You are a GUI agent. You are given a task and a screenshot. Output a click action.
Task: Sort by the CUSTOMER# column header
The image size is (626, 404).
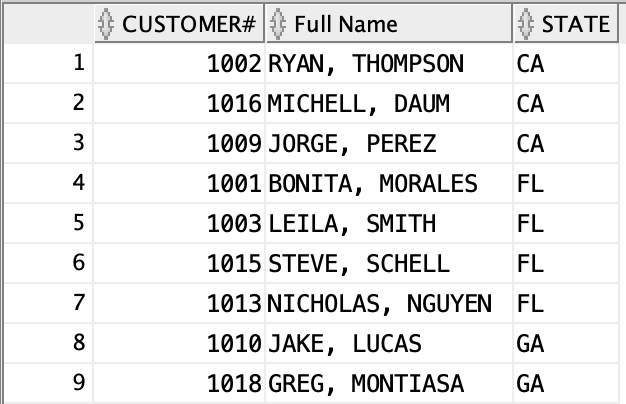point(188,23)
